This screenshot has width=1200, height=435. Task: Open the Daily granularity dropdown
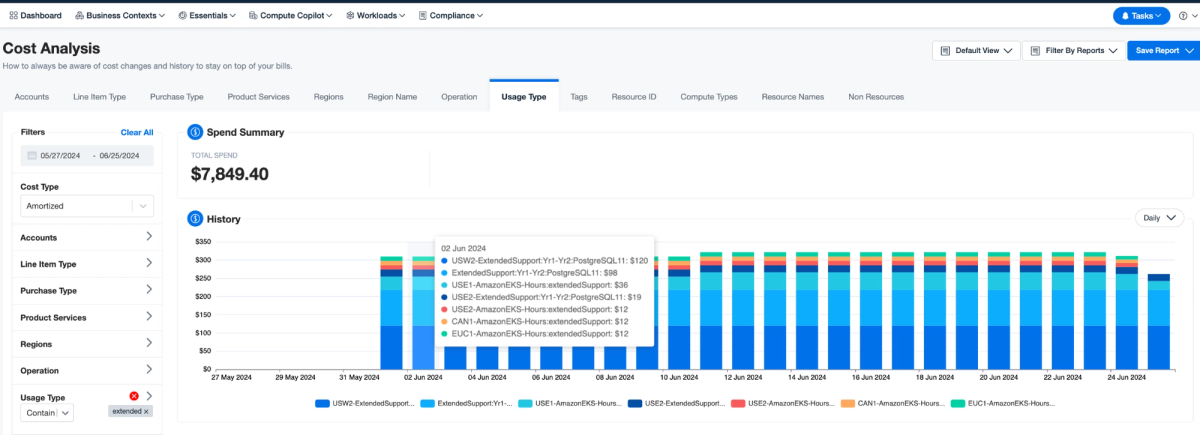pos(1159,217)
